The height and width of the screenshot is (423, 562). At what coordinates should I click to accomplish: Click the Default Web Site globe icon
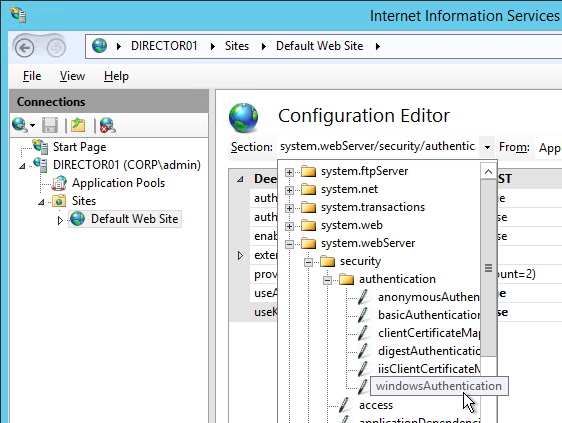(x=77, y=219)
